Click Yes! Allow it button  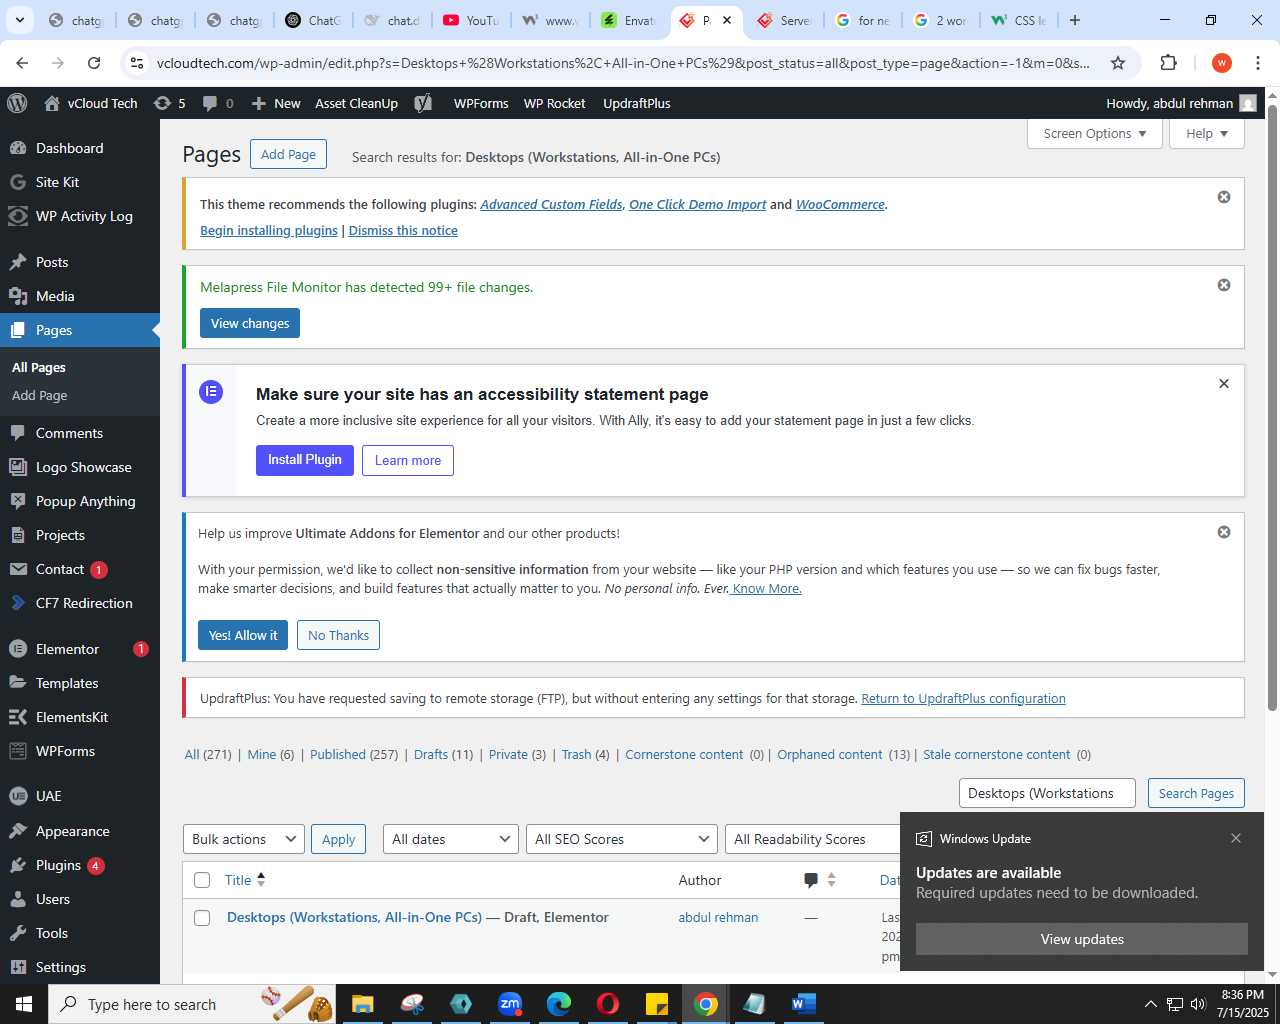243,635
